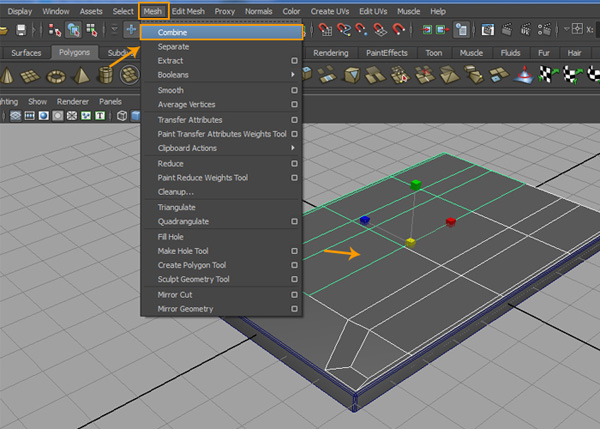Image resolution: width=600 pixels, height=429 pixels.
Task: Click the blue Z-axis manipulator handle
Action: click(x=365, y=219)
